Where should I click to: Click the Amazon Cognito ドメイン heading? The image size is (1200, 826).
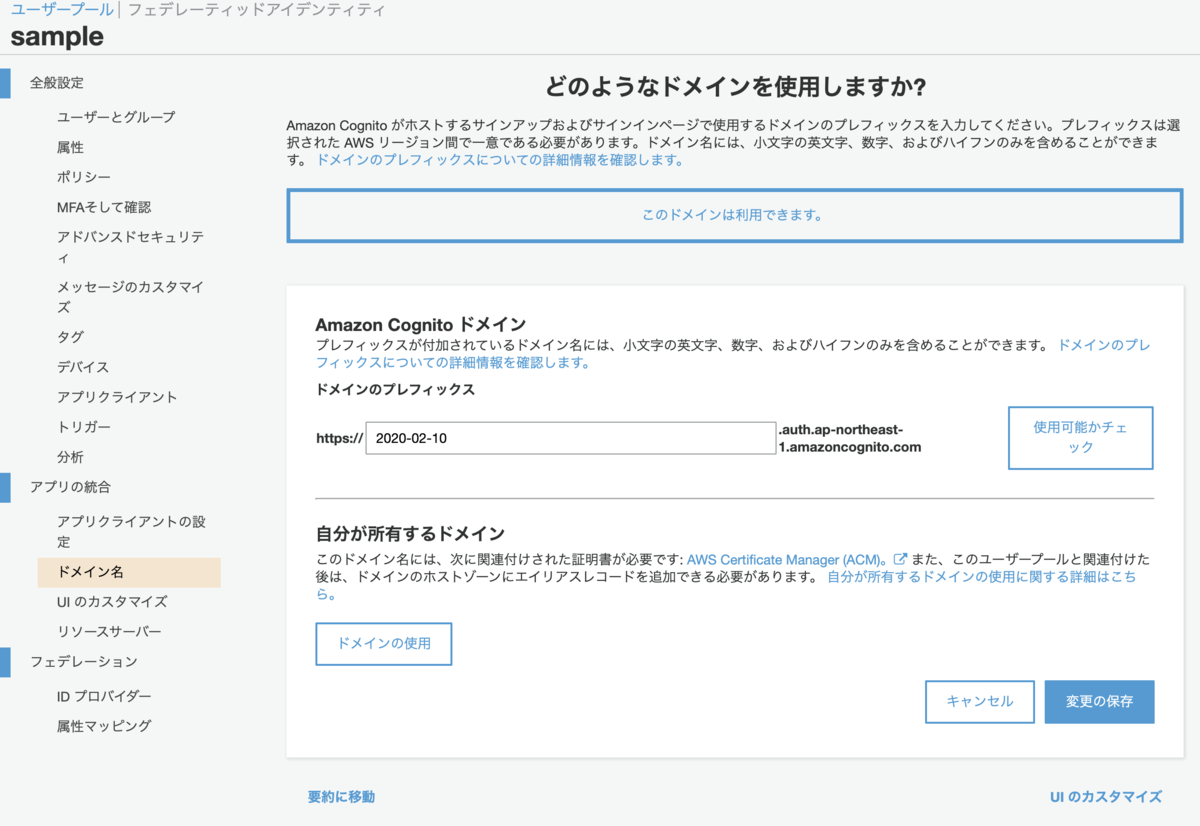pos(420,324)
